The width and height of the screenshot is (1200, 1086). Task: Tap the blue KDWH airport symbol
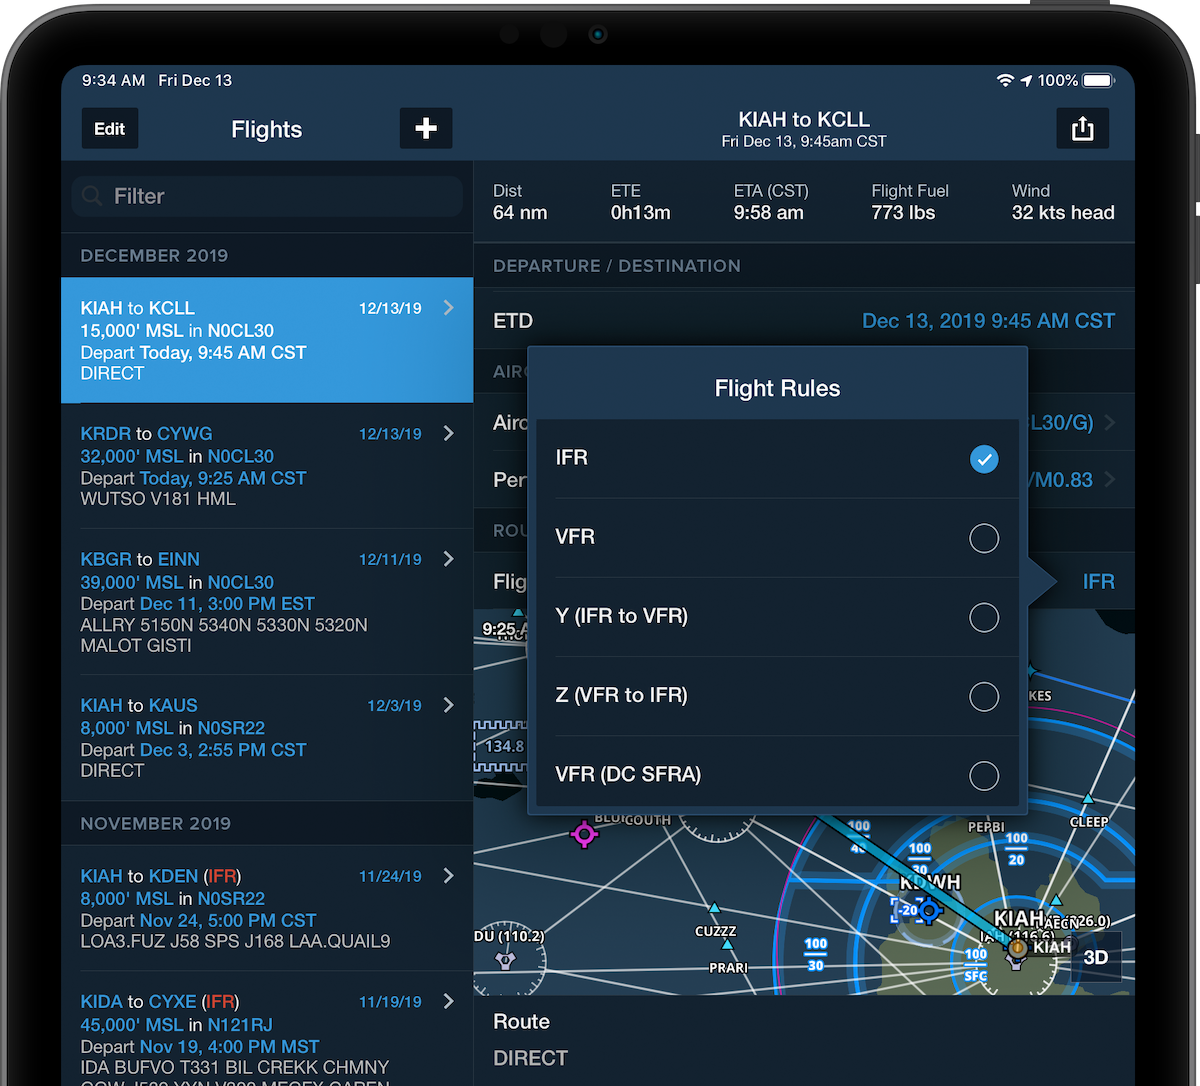(x=929, y=910)
